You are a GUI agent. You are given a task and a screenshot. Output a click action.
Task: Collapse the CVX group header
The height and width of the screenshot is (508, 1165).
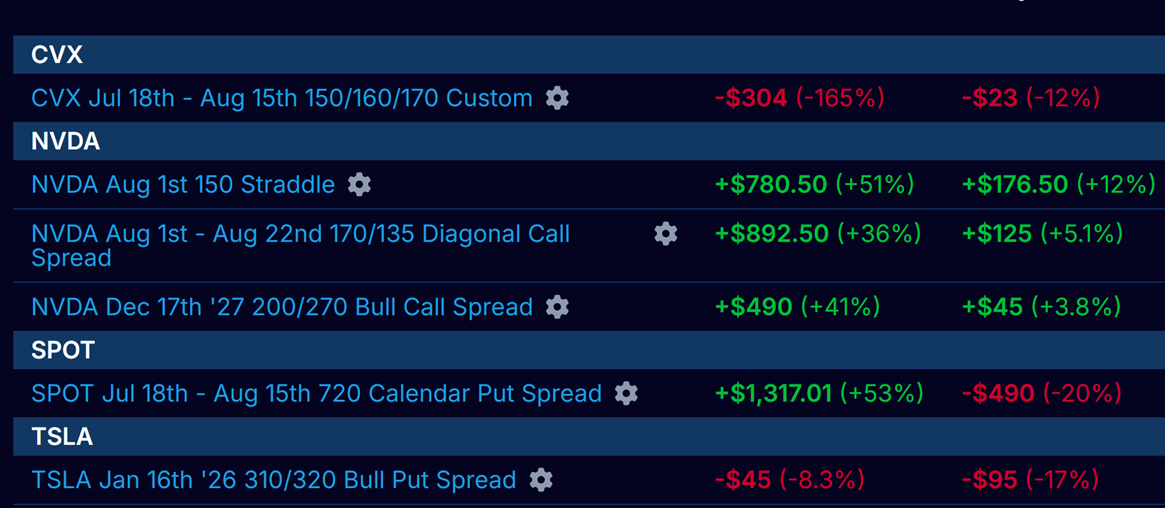(x=588, y=54)
